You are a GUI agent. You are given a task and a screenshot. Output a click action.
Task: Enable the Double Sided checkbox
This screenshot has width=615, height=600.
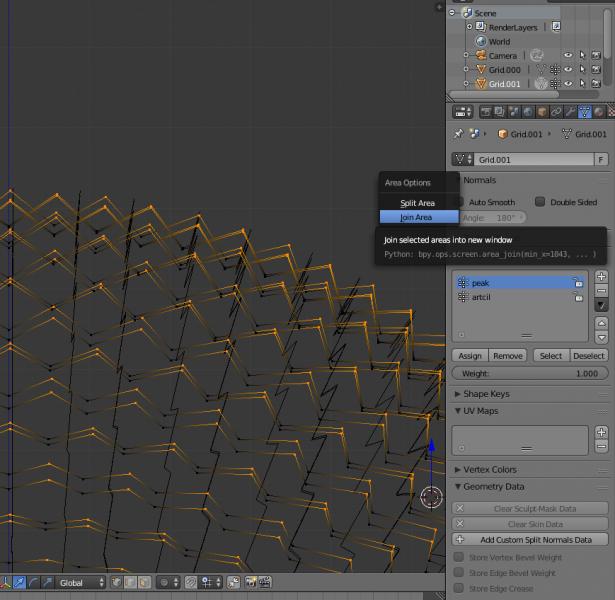click(540, 202)
